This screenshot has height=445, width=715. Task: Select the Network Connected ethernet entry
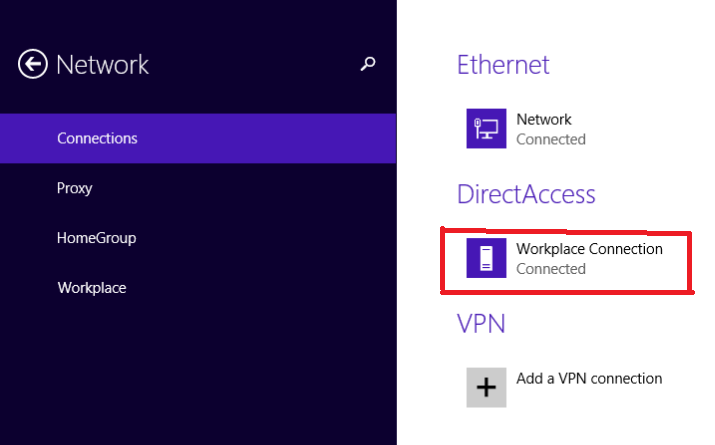pyautogui.click(x=526, y=129)
